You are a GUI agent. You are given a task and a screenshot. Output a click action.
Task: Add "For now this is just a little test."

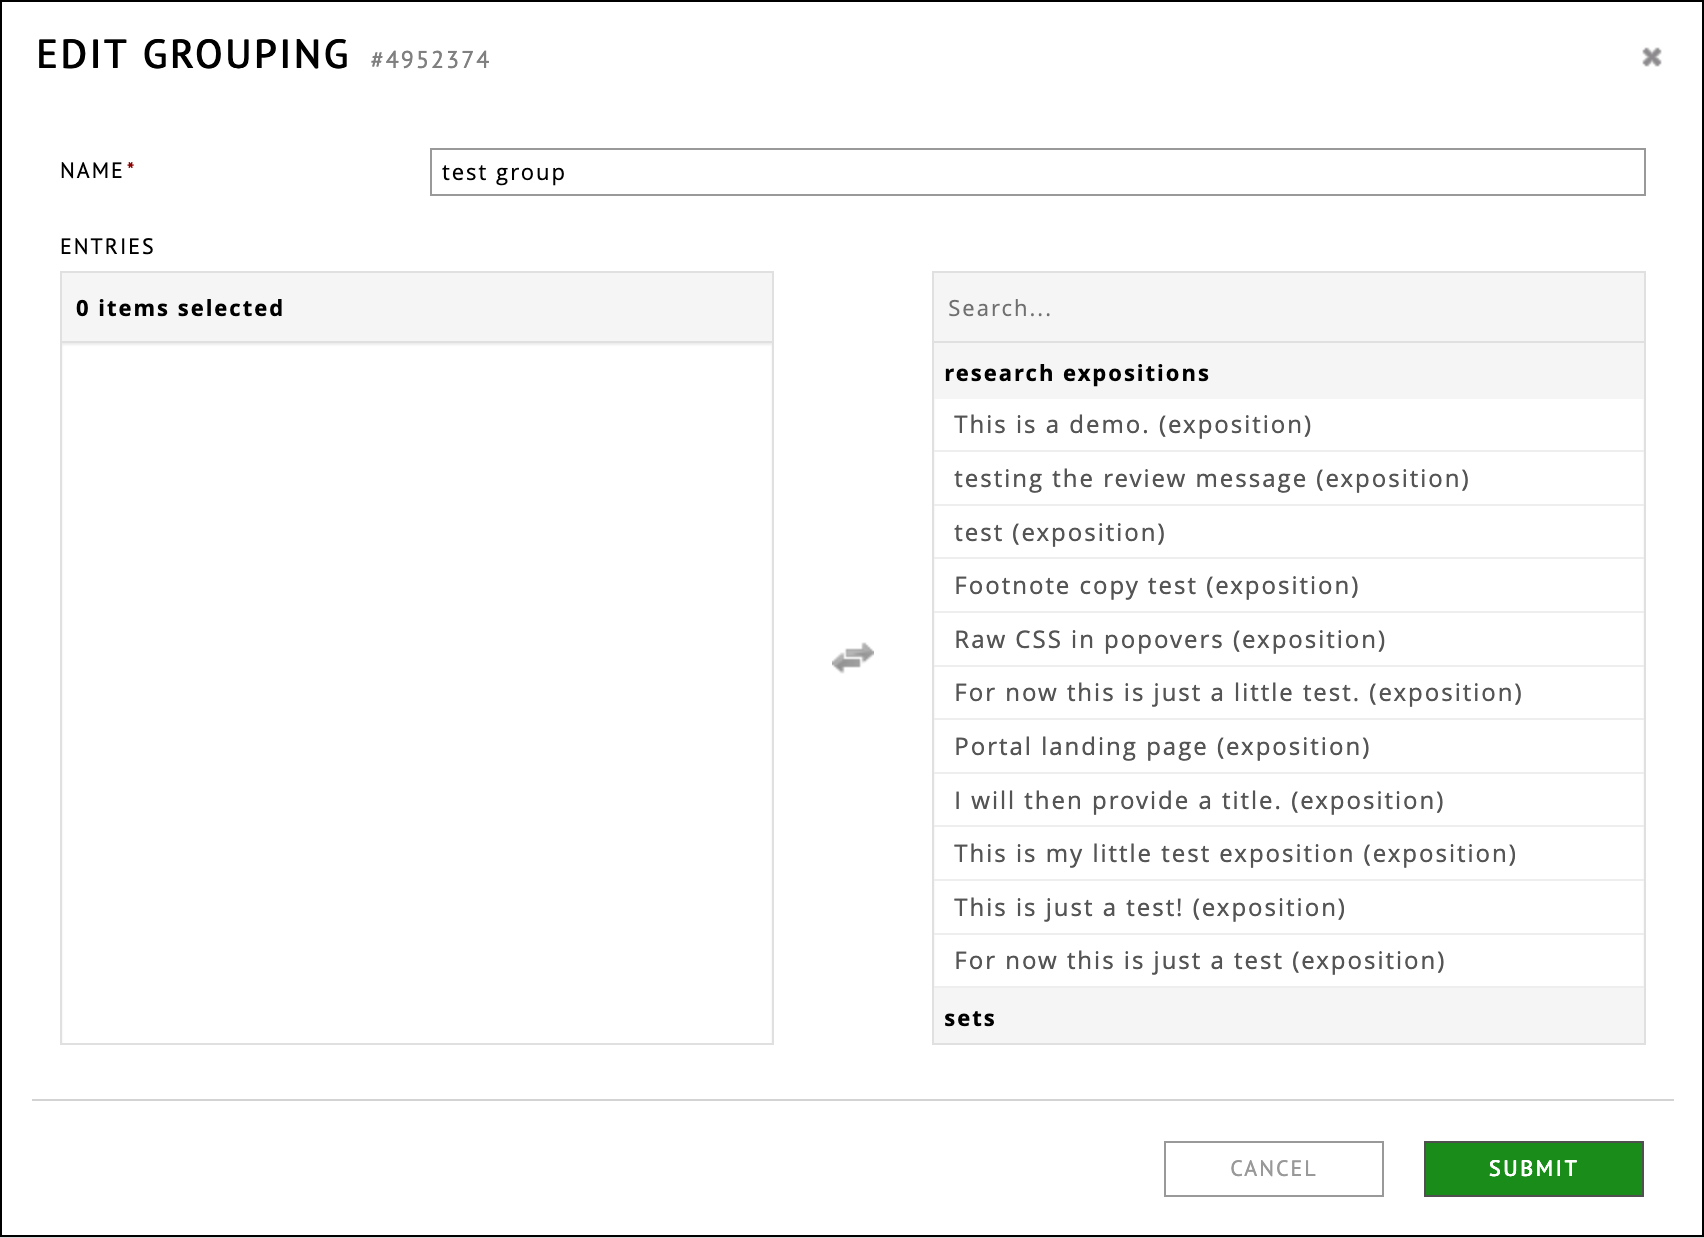[x=1288, y=693]
